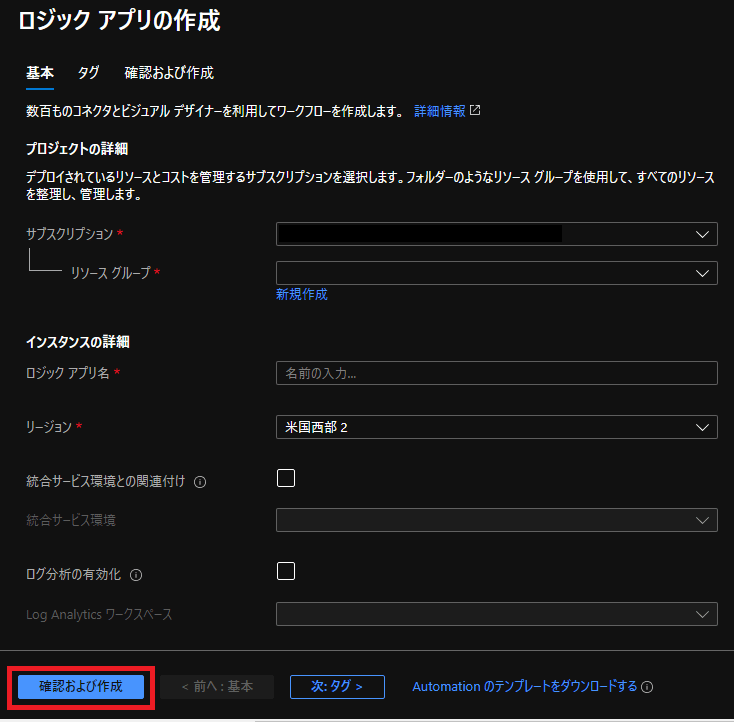This screenshot has width=734, height=722.
Task: Click the 前へ: 基本 button
Action: tap(217, 687)
